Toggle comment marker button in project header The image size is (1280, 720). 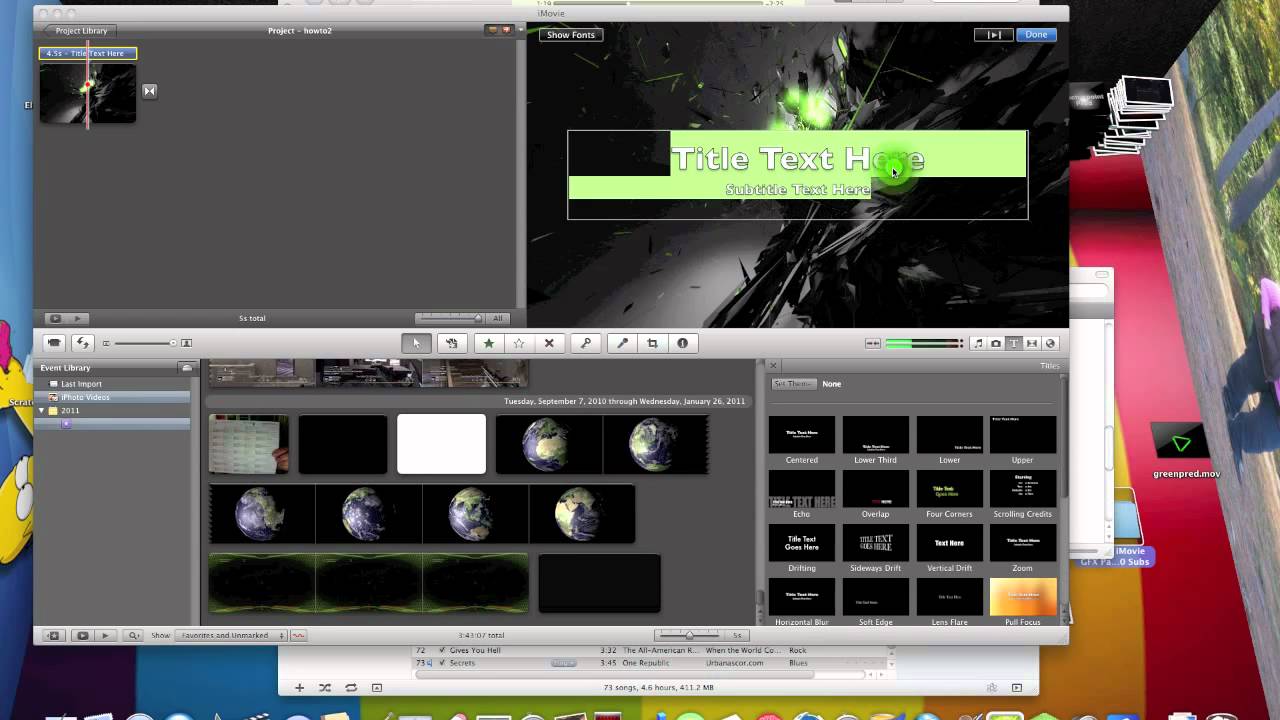click(x=491, y=30)
